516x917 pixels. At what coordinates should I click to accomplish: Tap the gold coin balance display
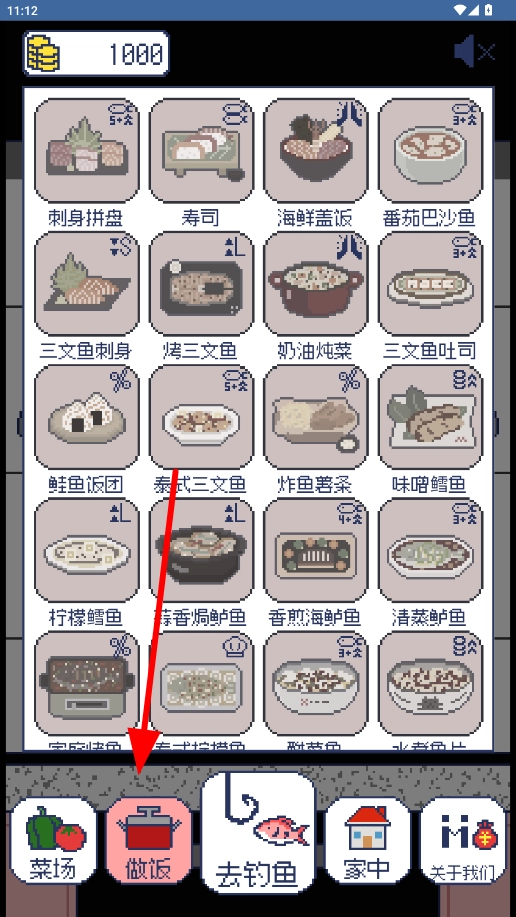(96, 54)
